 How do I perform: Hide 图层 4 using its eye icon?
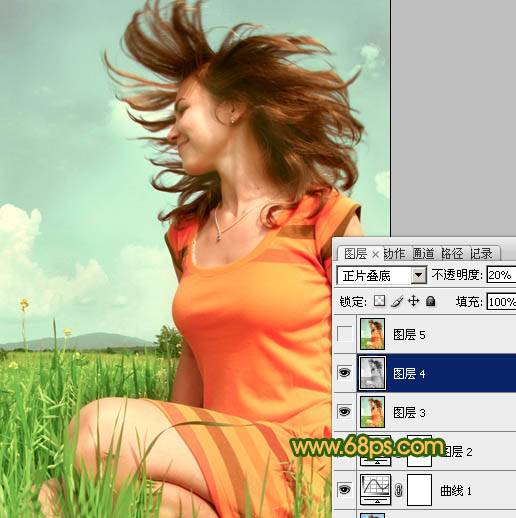344,372
